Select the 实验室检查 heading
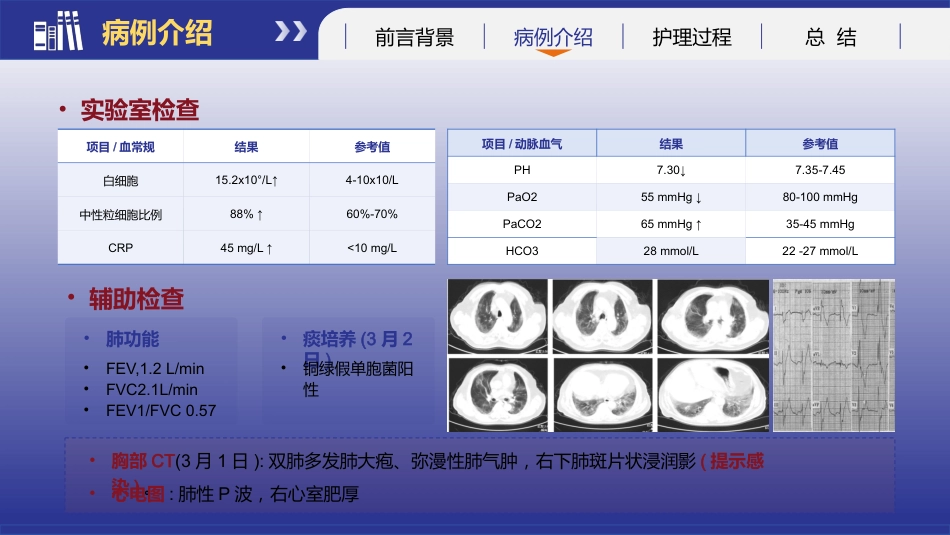The width and height of the screenshot is (950, 535). (140, 110)
